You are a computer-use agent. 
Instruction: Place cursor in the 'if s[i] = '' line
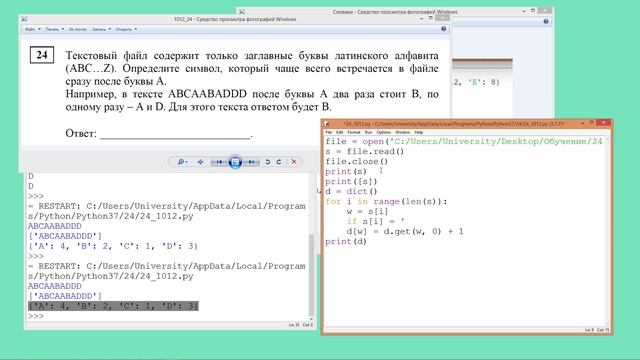(375, 222)
